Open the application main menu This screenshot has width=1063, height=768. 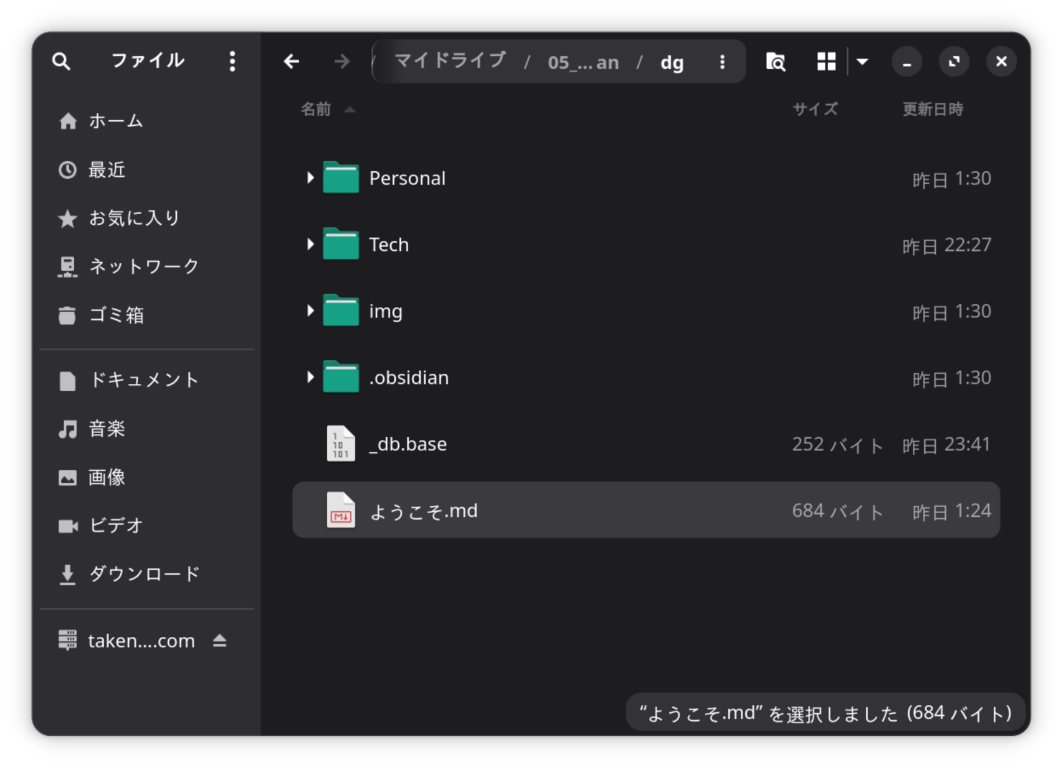click(232, 61)
